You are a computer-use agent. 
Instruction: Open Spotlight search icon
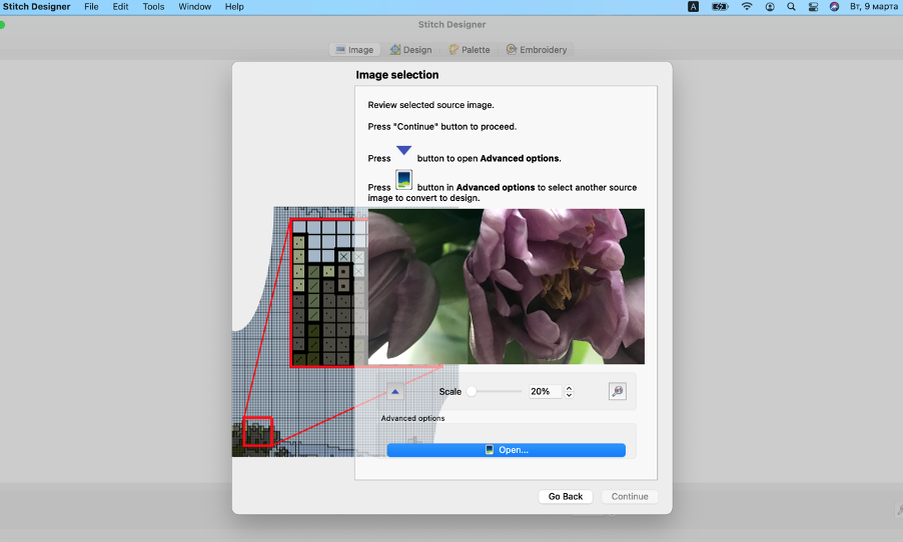(791, 7)
